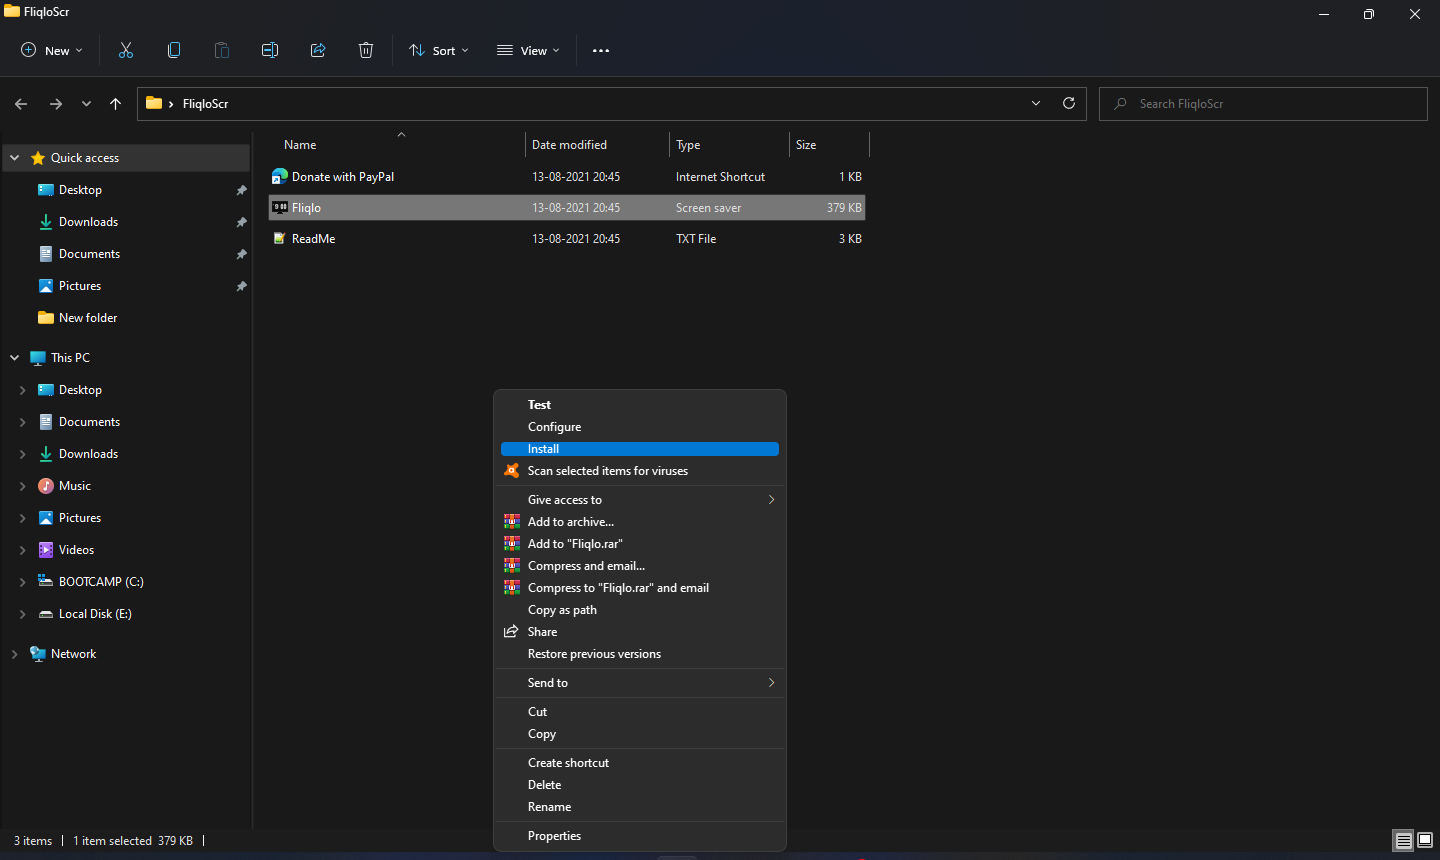Expand address bar history dropdown
This screenshot has width=1440, height=860.
coord(1036,103)
